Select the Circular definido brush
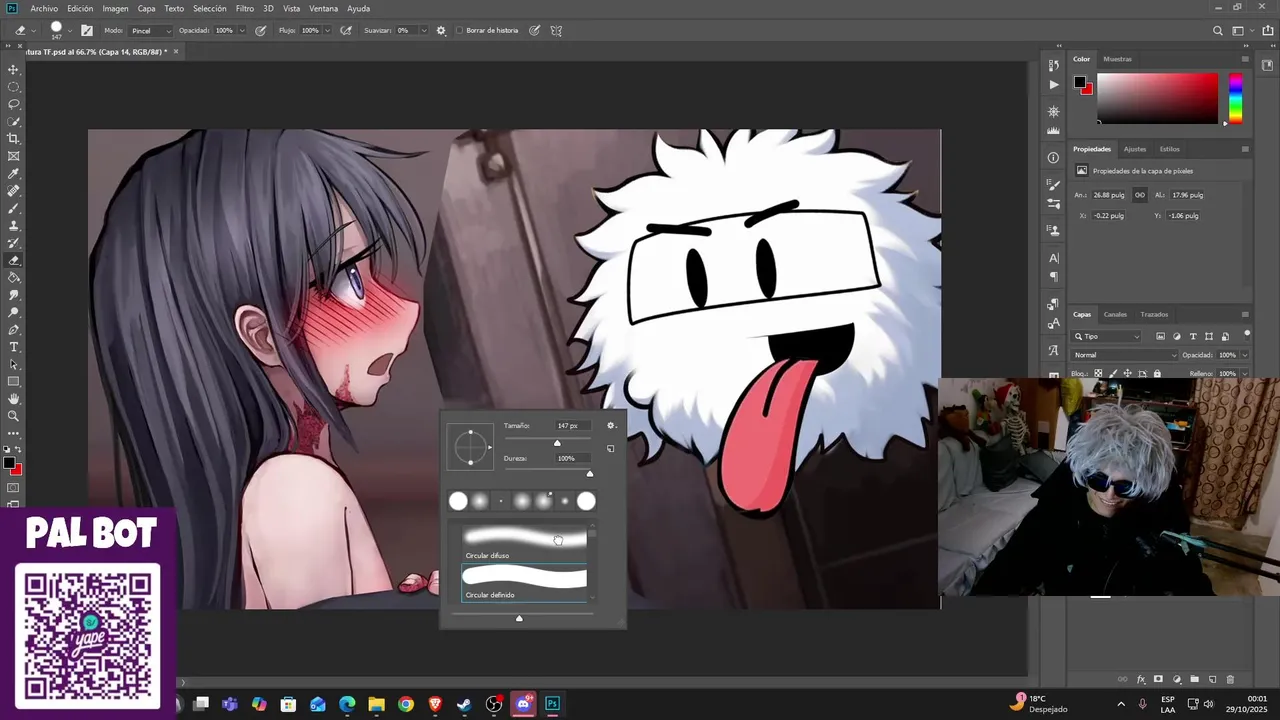This screenshot has height=720, width=1280. (524, 583)
